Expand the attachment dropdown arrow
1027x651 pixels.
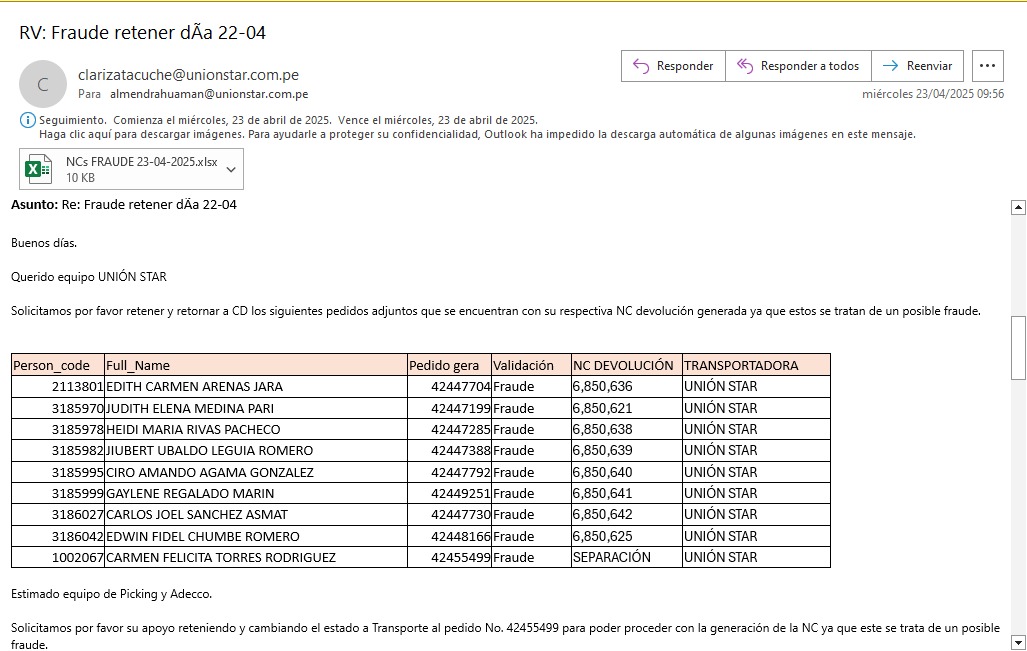tap(231, 170)
